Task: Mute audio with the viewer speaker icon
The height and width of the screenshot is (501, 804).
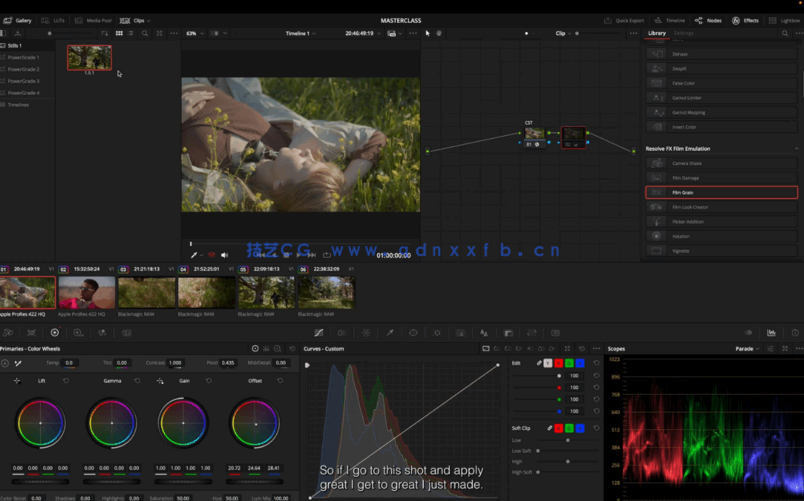Action: (225, 255)
